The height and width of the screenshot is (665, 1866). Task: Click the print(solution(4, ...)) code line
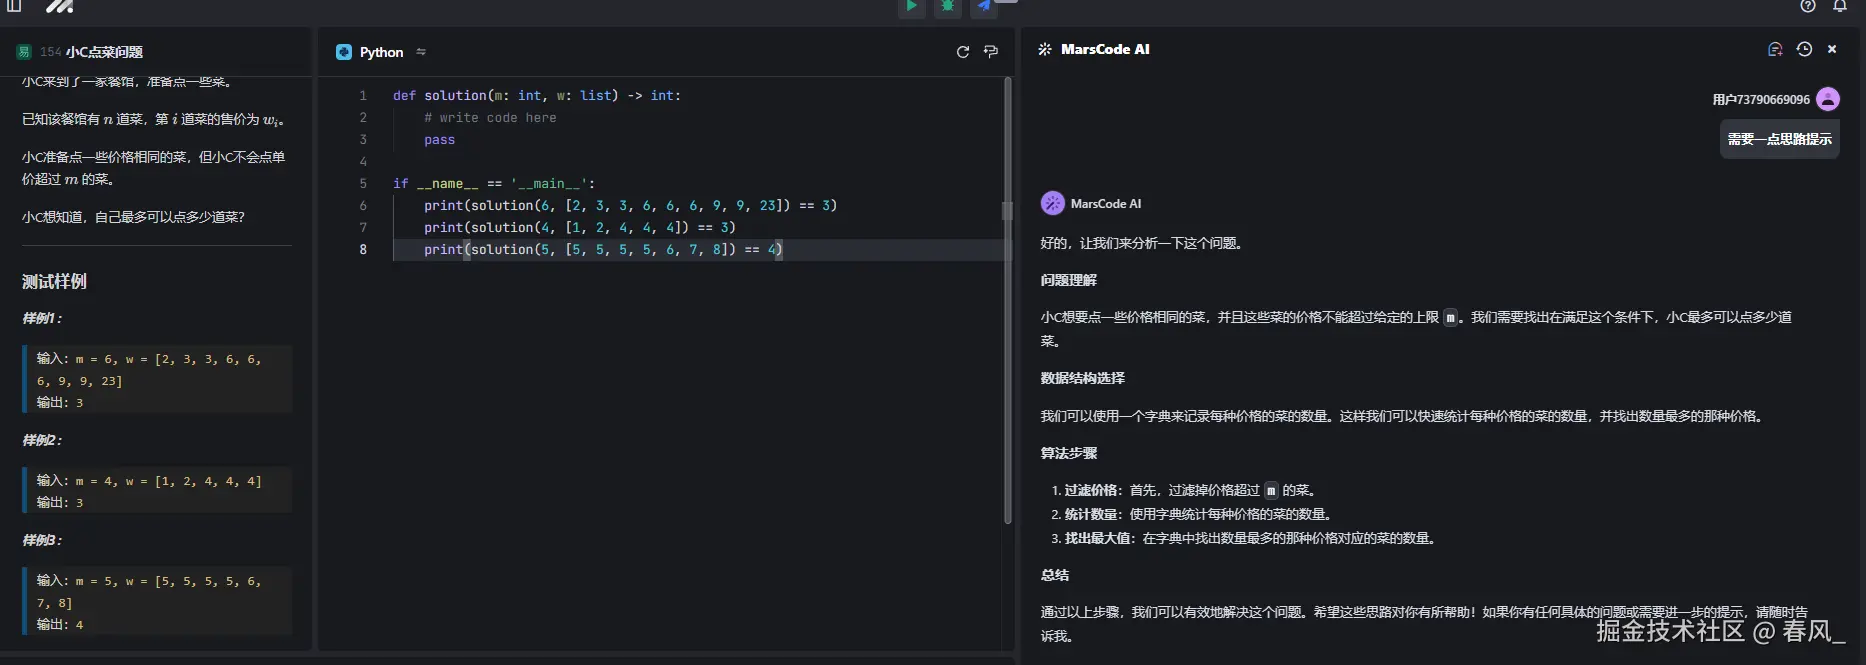click(x=580, y=228)
